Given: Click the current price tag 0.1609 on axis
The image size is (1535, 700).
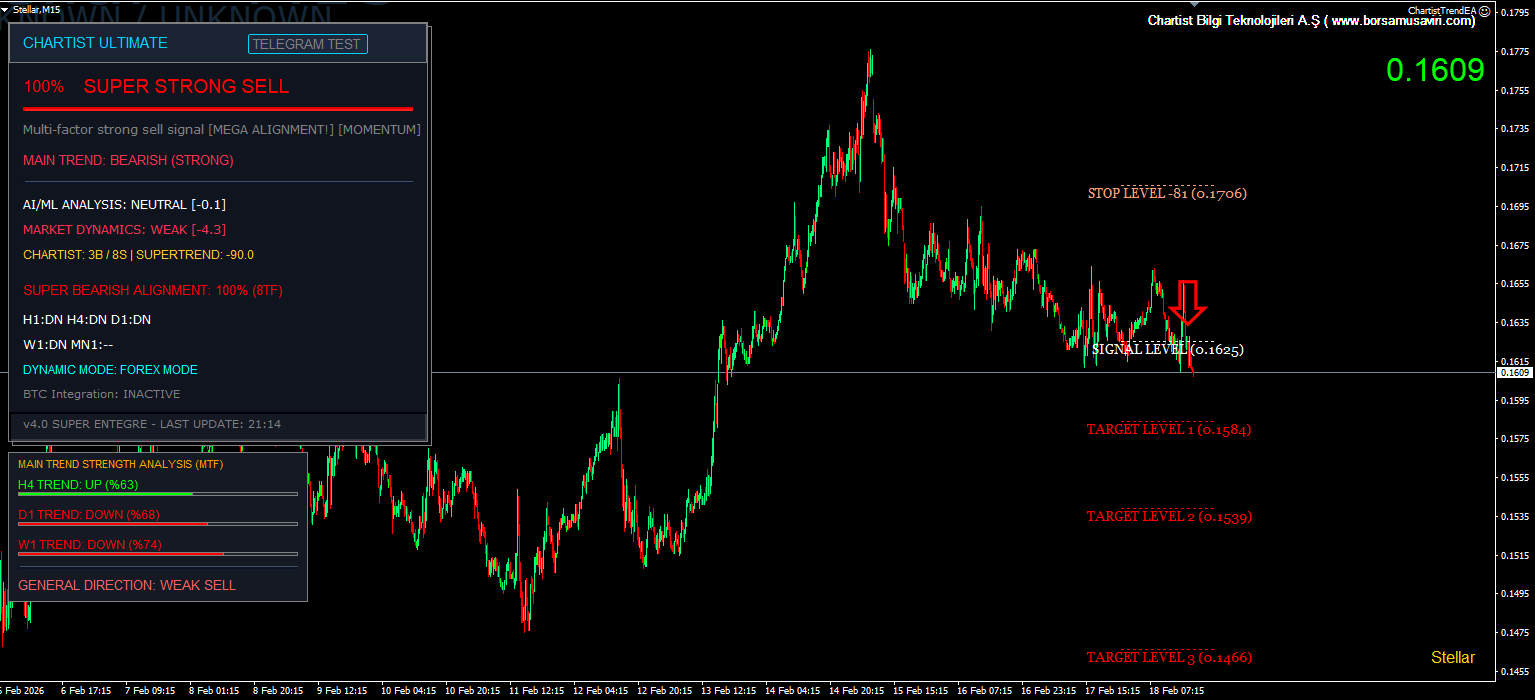Looking at the screenshot, I should tap(1514, 372).
